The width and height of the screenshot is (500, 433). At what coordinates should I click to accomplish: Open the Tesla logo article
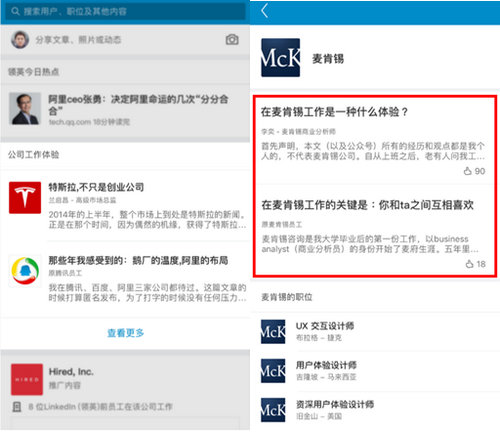point(25,198)
